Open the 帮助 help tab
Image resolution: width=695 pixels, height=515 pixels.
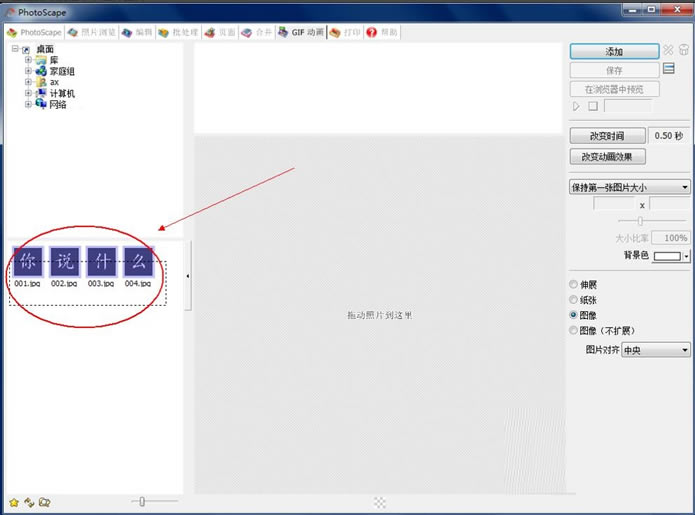pos(382,32)
